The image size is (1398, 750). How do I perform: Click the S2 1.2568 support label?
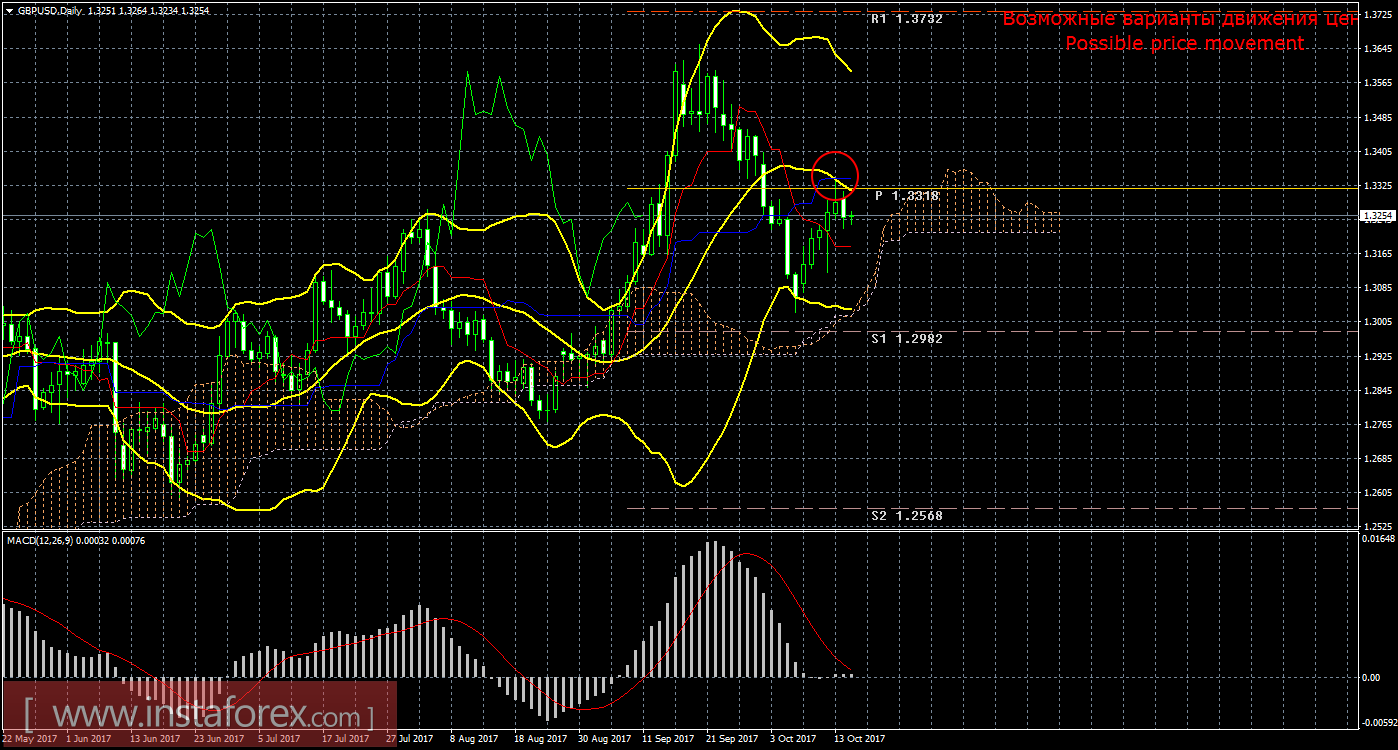tap(905, 515)
